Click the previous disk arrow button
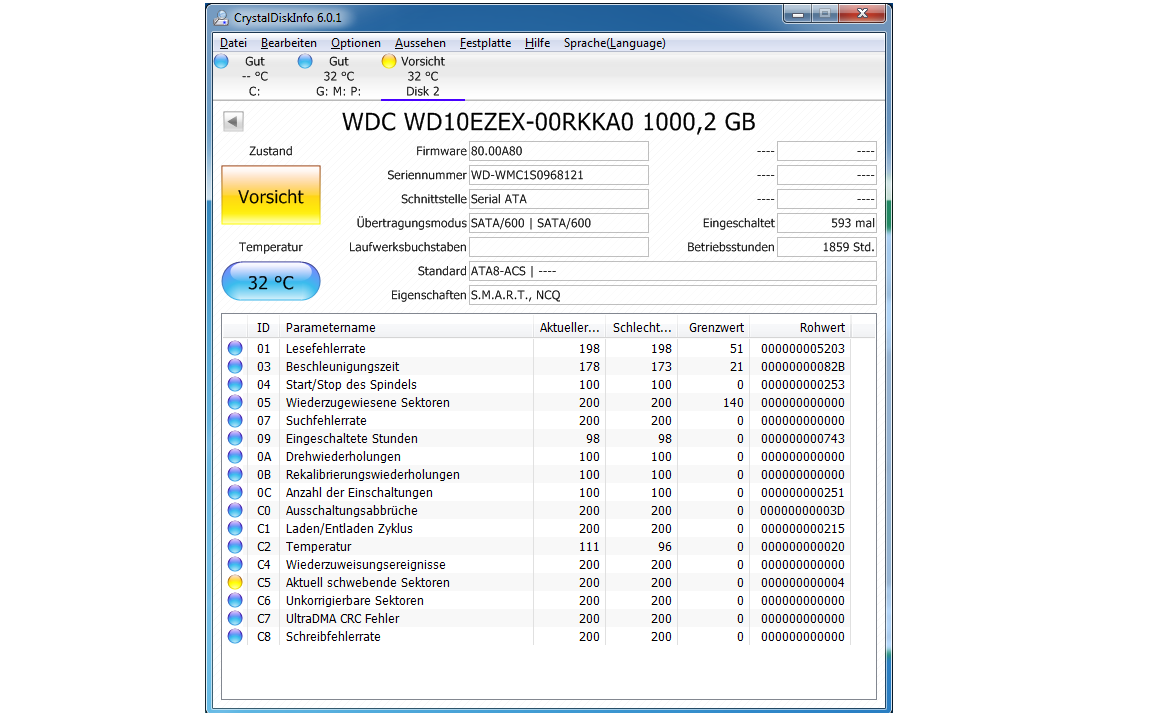This screenshot has height=713, width=1152. pos(233,121)
